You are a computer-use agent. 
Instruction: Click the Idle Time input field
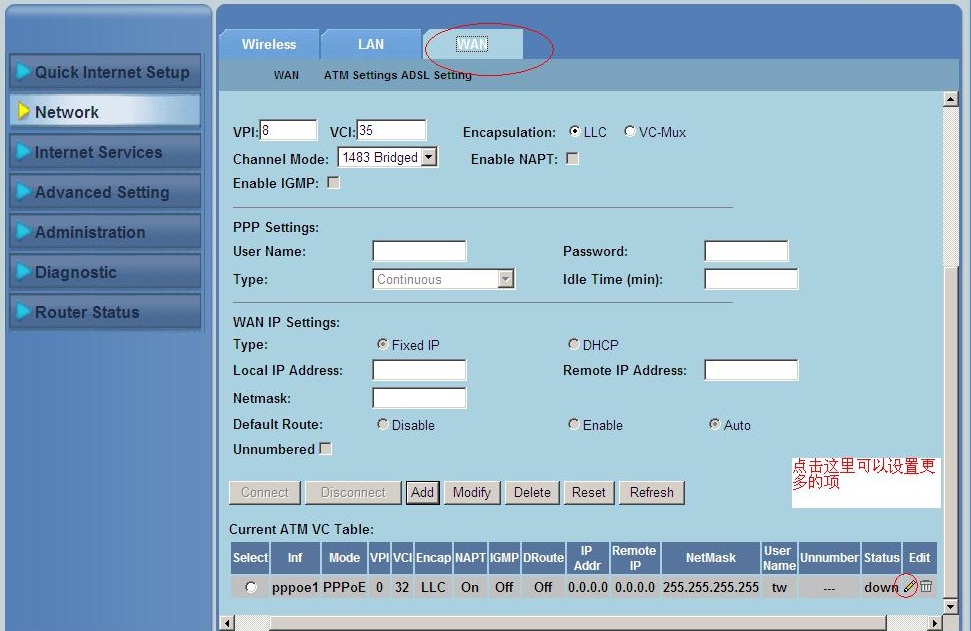tap(751, 279)
